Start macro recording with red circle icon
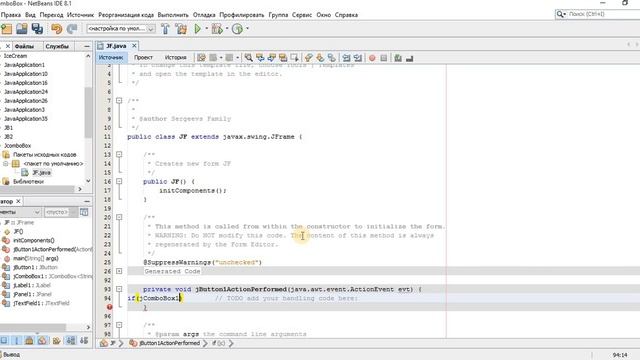The width and height of the screenshot is (640, 360). point(372,58)
